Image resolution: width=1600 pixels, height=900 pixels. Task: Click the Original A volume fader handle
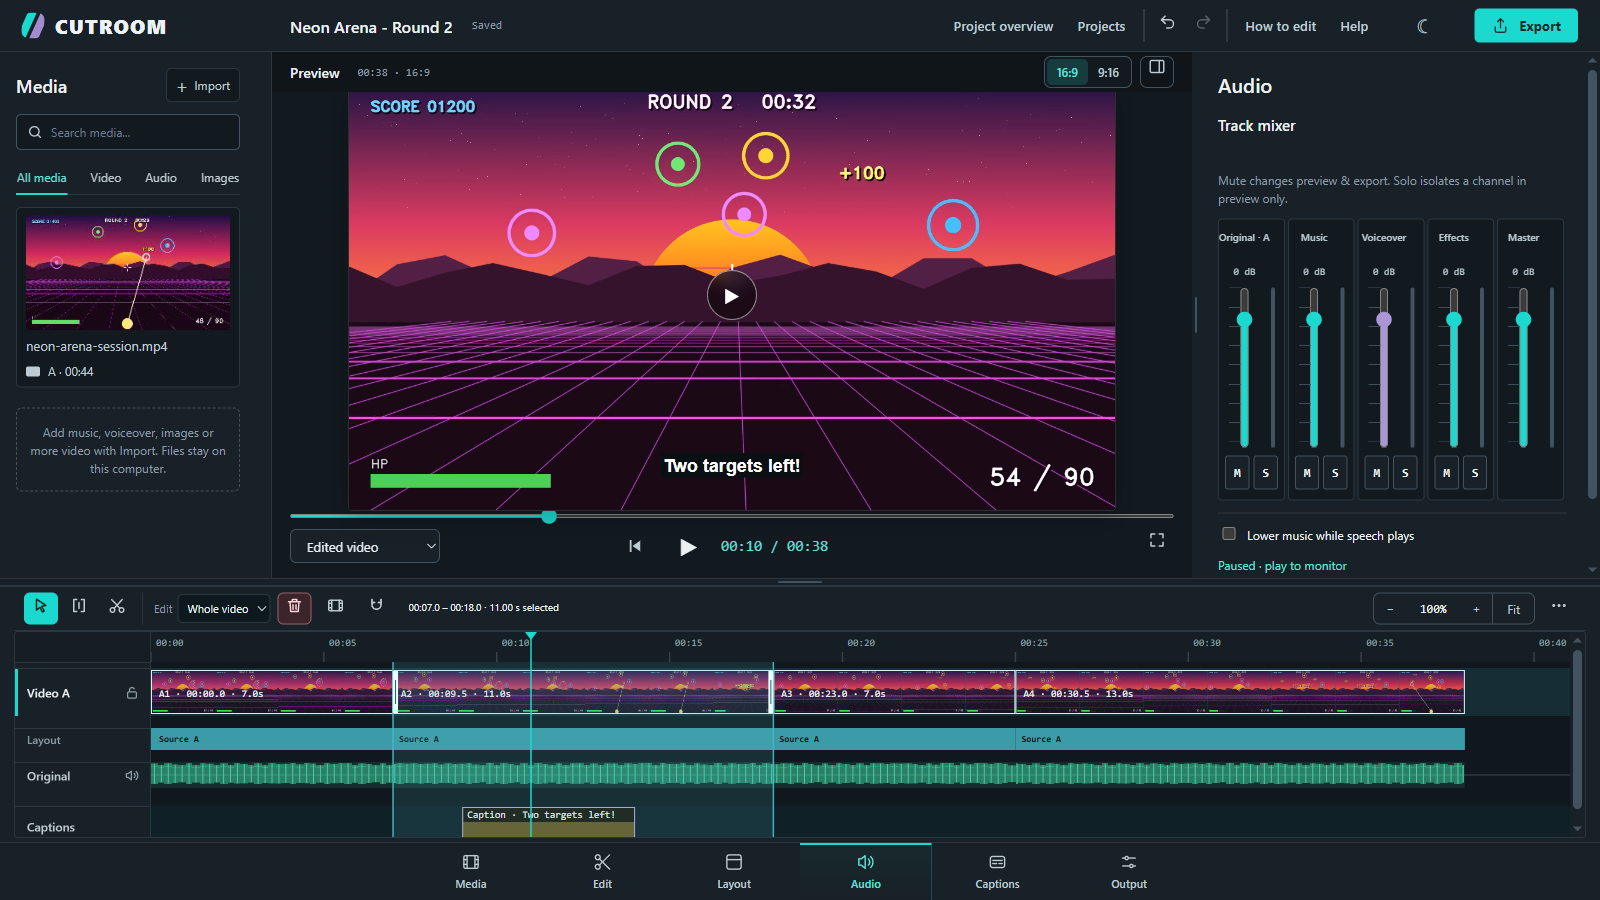[x=1244, y=320]
